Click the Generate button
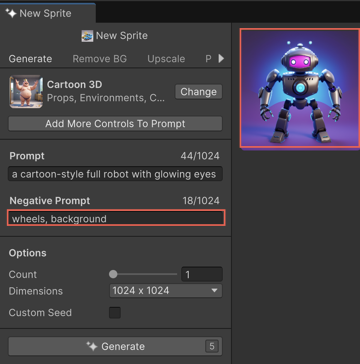This screenshot has height=364, width=360. pyautogui.click(x=115, y=346)
